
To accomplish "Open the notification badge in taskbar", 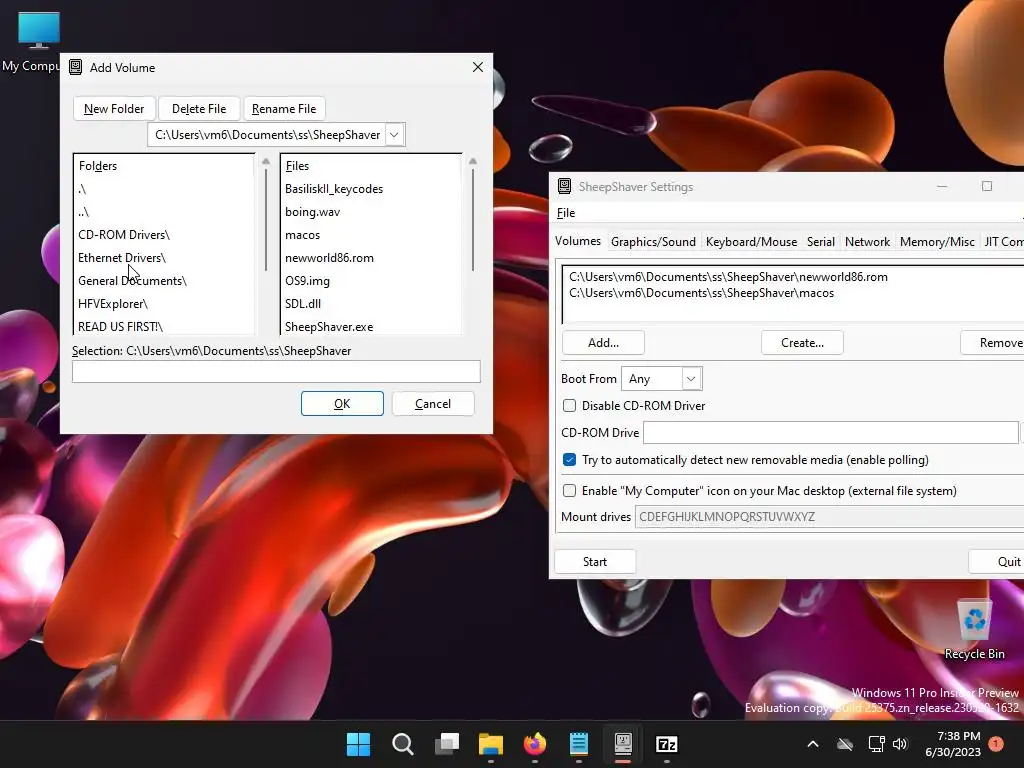I will (x=996, y=744).
